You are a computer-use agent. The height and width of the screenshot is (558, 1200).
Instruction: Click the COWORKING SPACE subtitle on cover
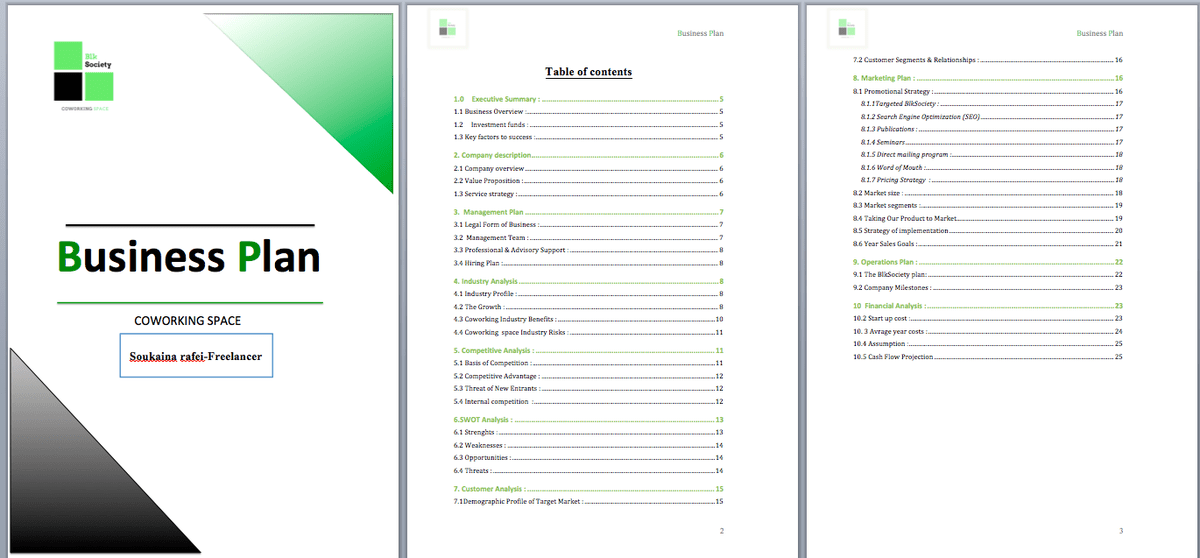(x=188, y=321)
